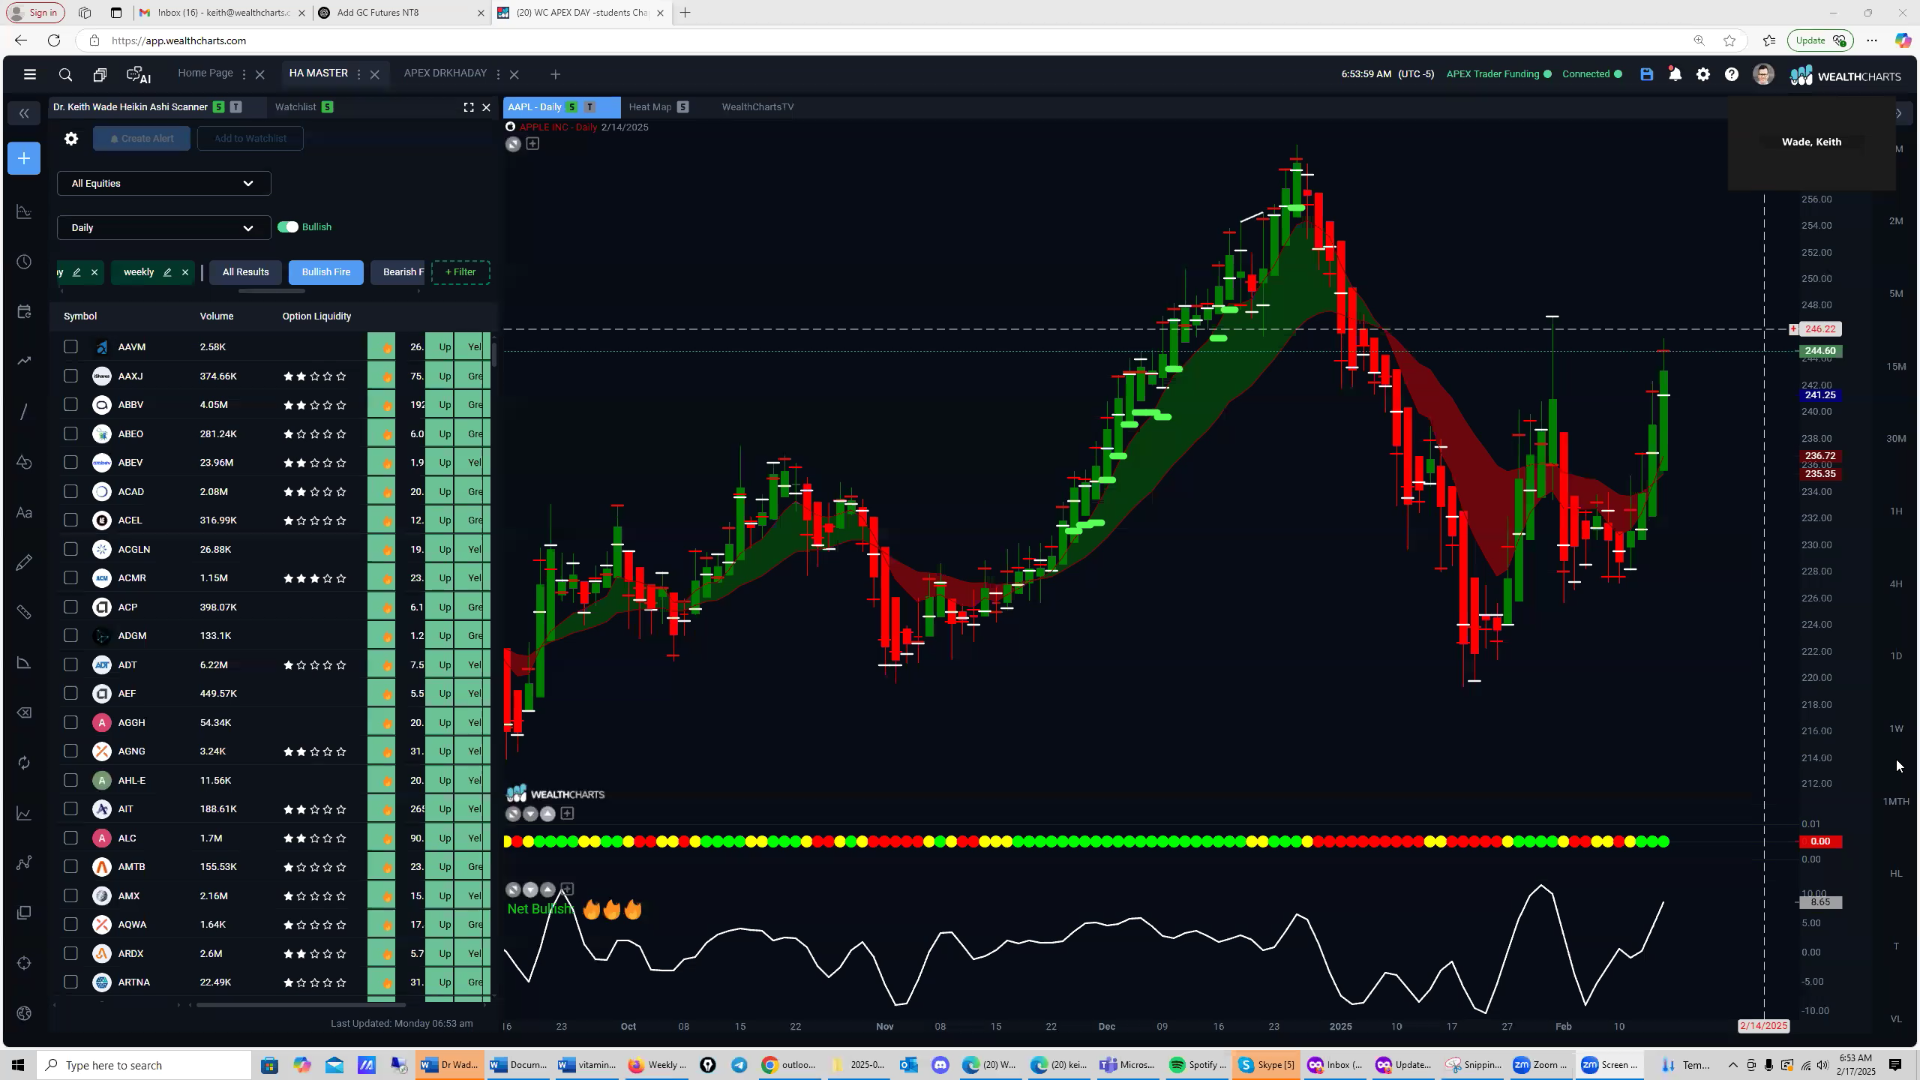Collapse left sidebar with double chevron
The width and height of the screenshot is (1920, 1080).
[x=24, y=114]
